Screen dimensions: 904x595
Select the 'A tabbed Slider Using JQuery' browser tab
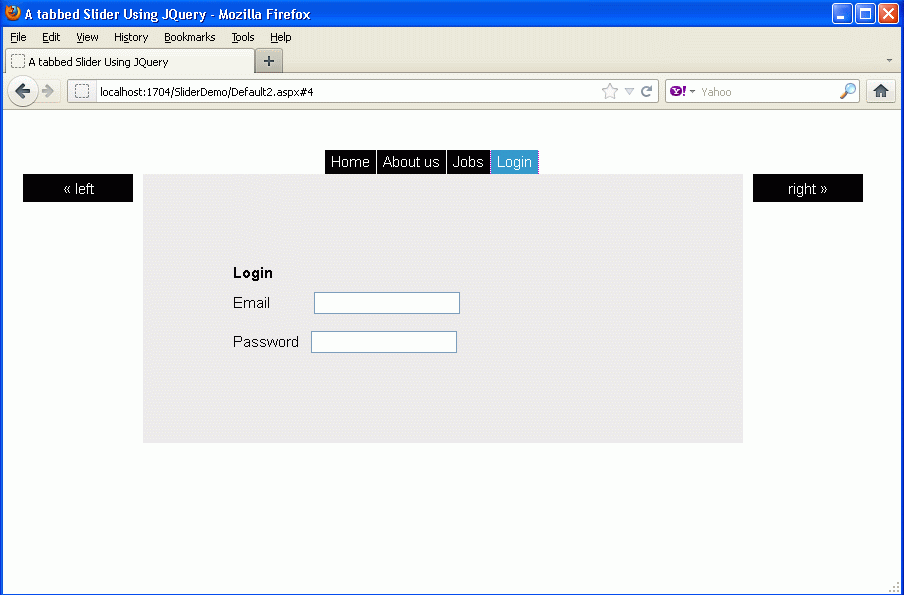tap(130, 61)
